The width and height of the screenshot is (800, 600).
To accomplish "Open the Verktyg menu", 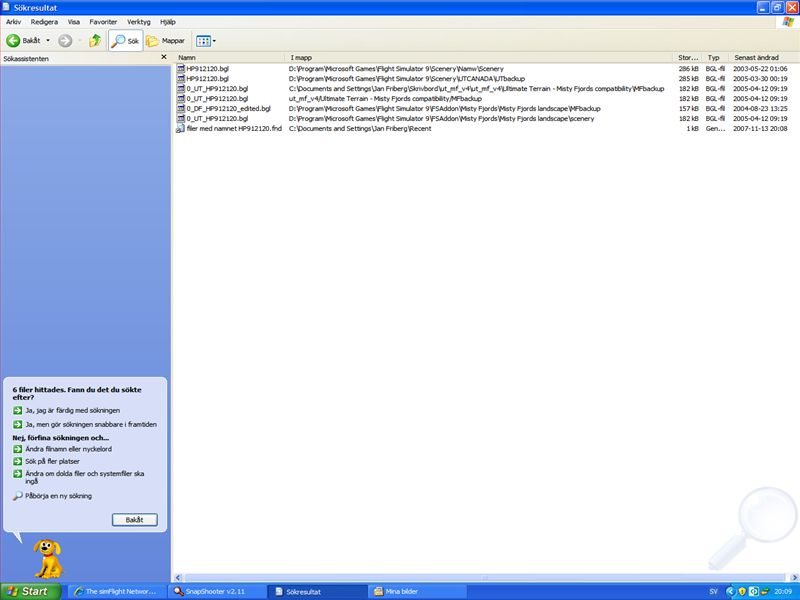I will (139, 22).
